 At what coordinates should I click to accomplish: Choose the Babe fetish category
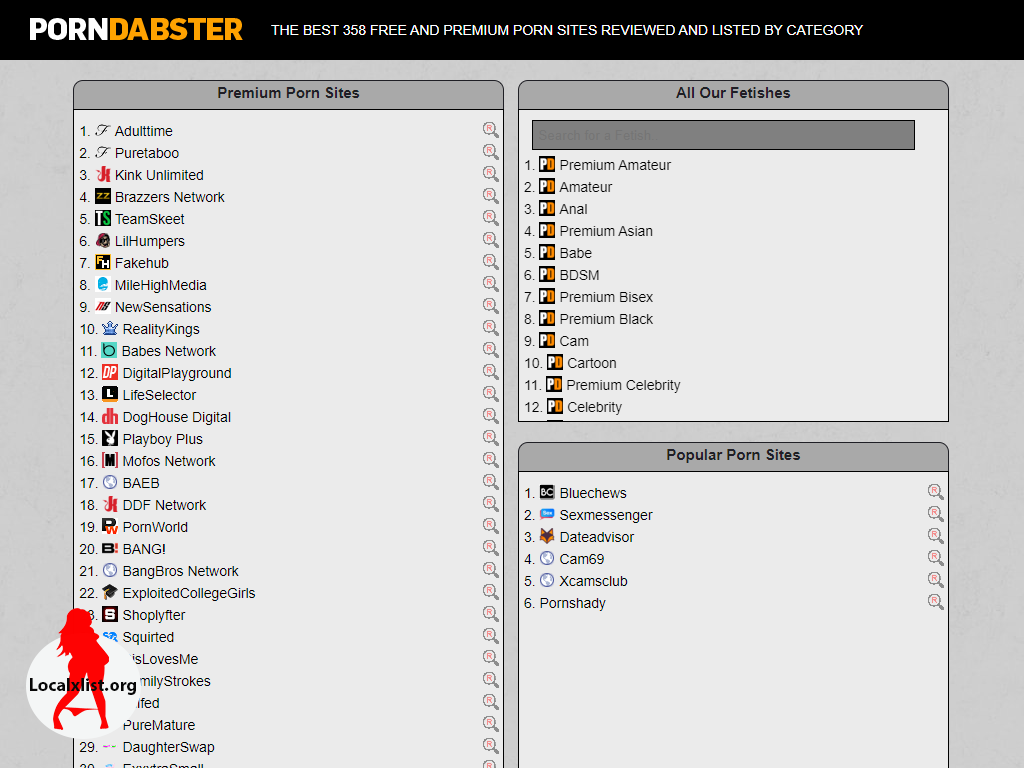[x=576, y=253]
